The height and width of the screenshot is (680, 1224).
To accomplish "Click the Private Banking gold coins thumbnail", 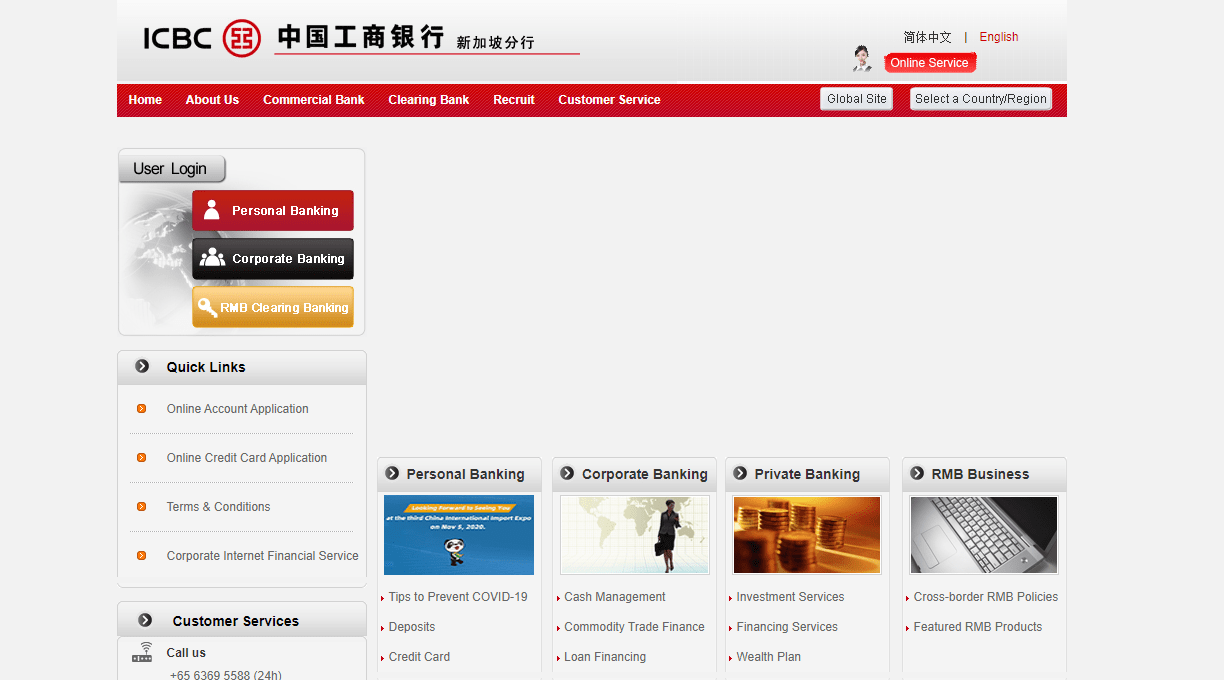I will (x=807, y=535).
